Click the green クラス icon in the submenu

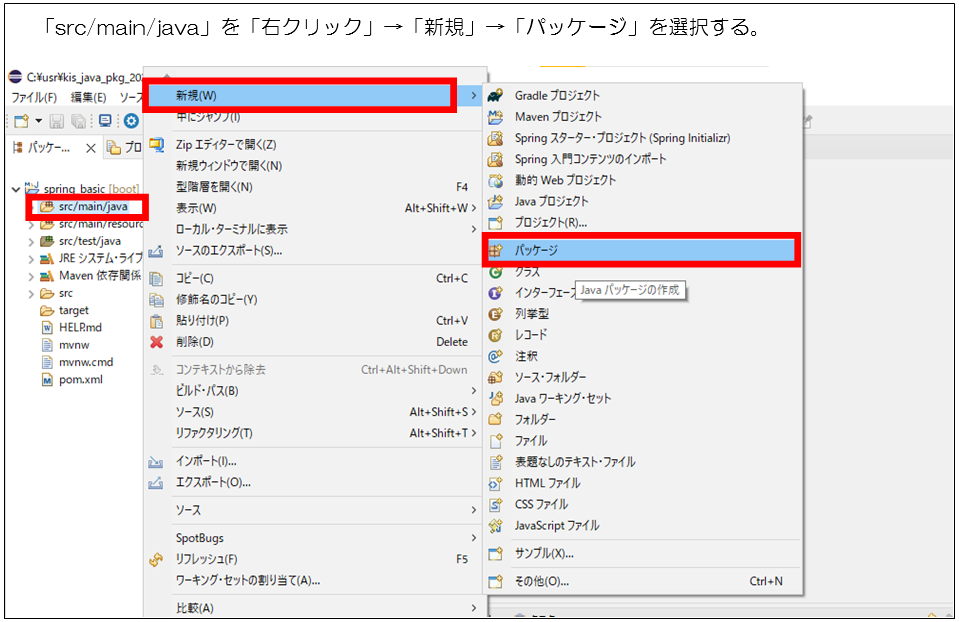point(495,272)
